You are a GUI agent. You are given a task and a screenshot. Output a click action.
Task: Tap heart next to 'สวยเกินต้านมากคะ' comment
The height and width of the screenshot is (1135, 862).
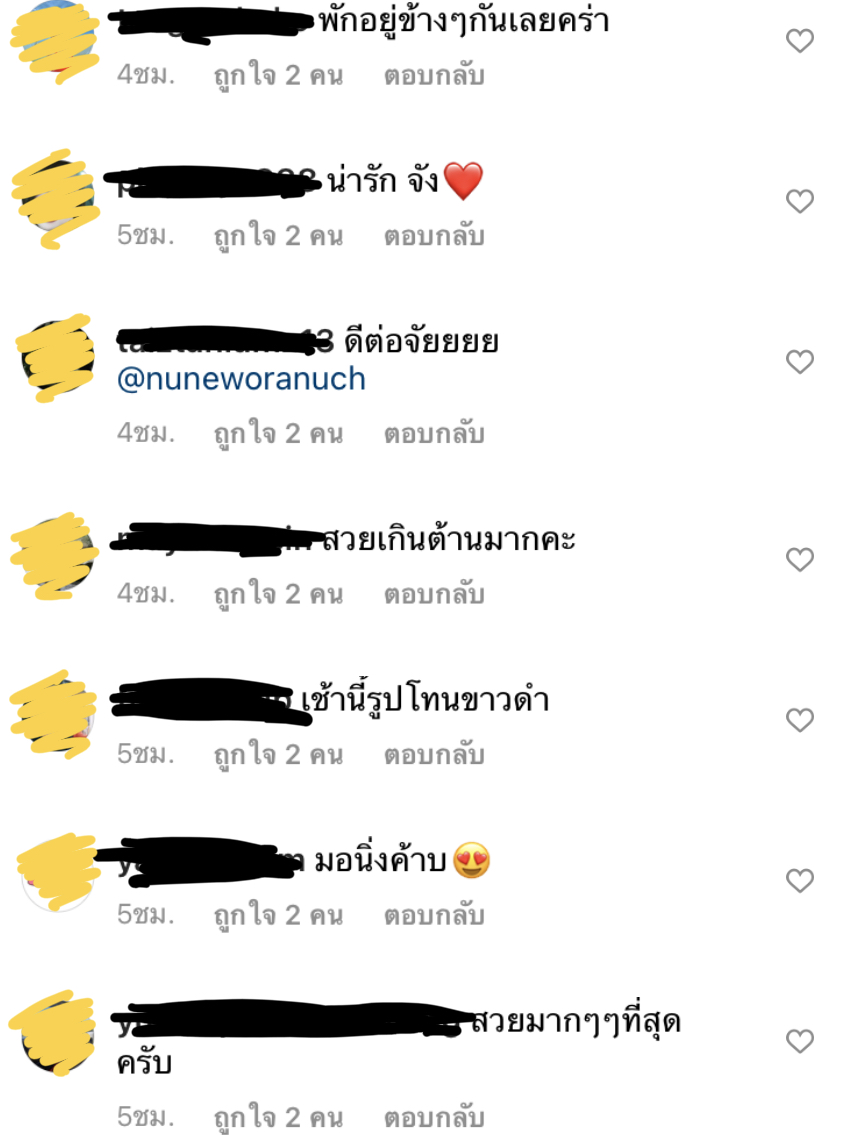point(800,559)
